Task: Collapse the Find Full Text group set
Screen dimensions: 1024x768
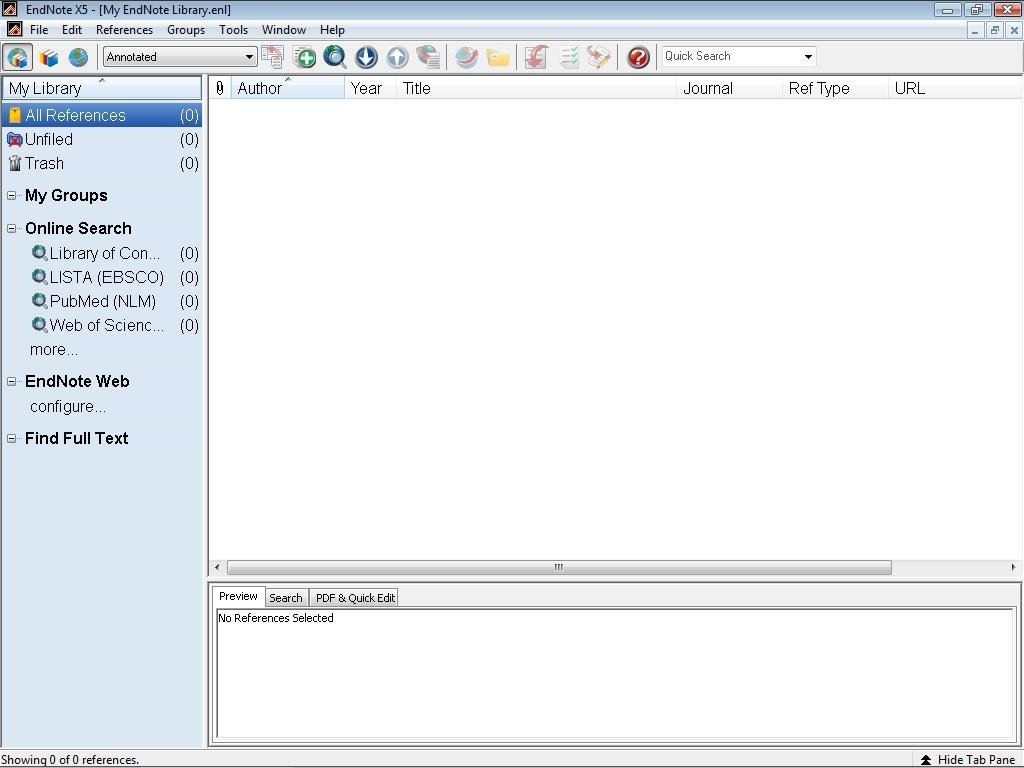Action: (11, 438)
